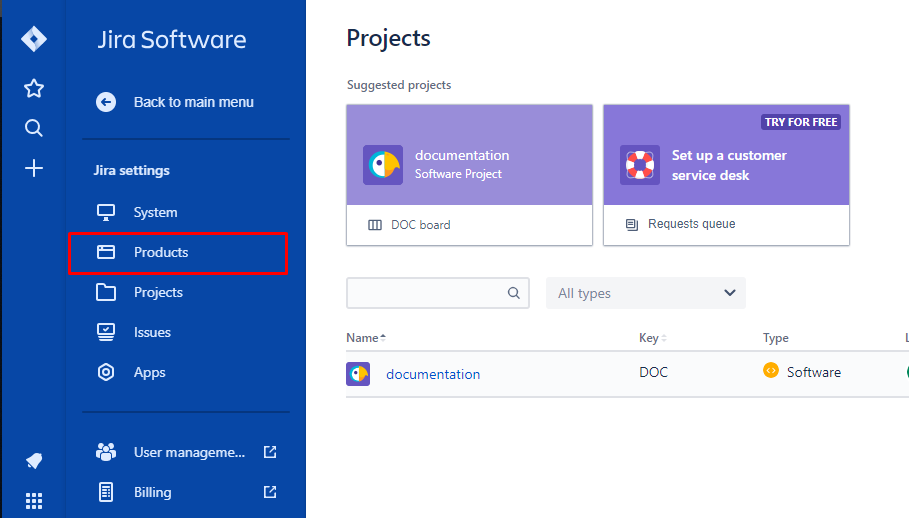This screenshot has width=909, height=518.
Task: Sort projects by Name column header
Action: [x=365, y=338]
